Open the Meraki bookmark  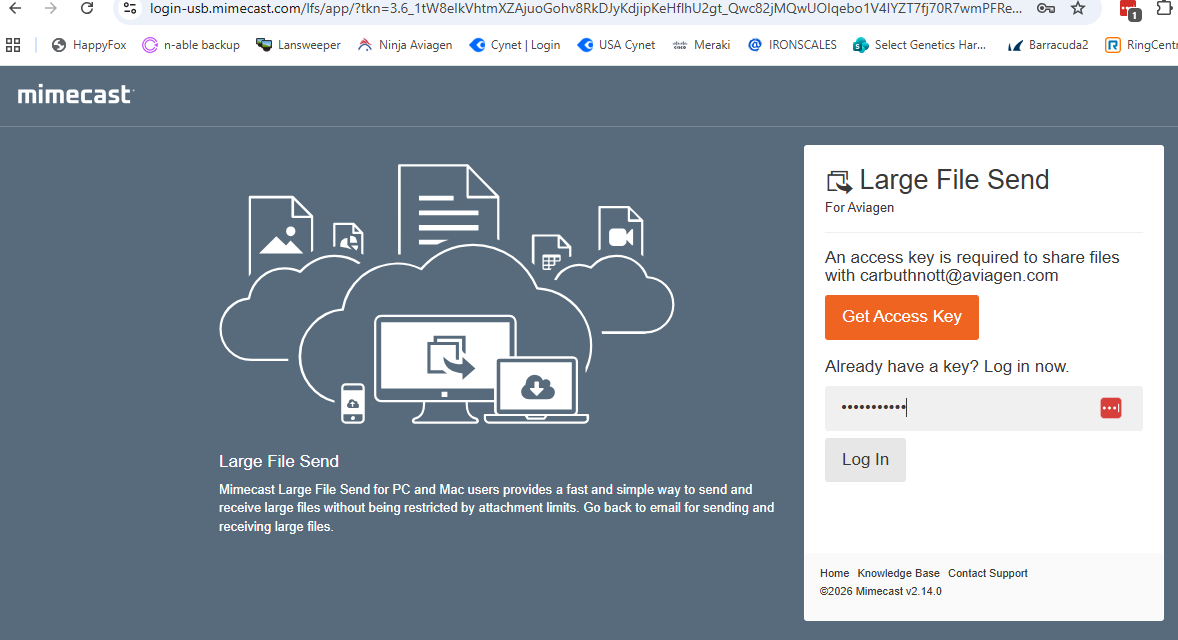(701, 45)
